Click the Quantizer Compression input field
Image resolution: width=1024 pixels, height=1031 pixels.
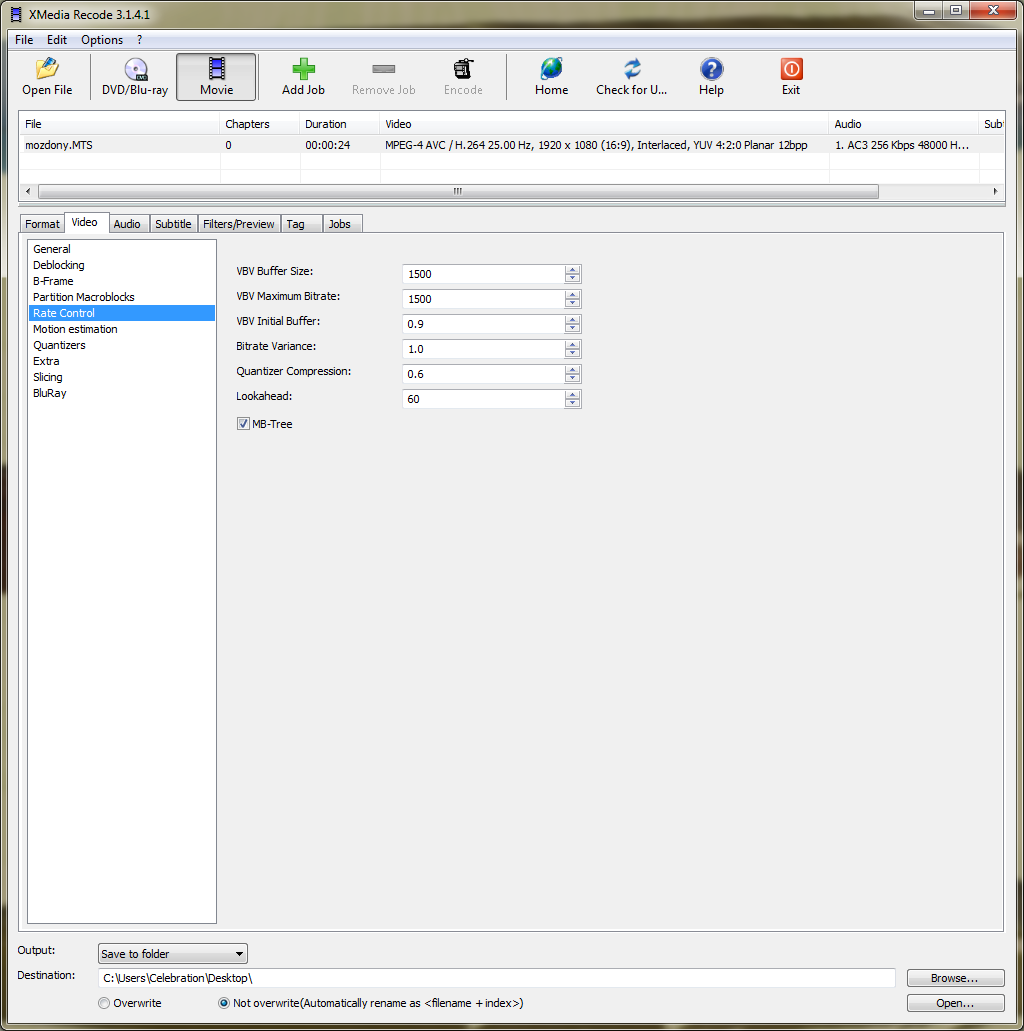(x=483, y=374)
